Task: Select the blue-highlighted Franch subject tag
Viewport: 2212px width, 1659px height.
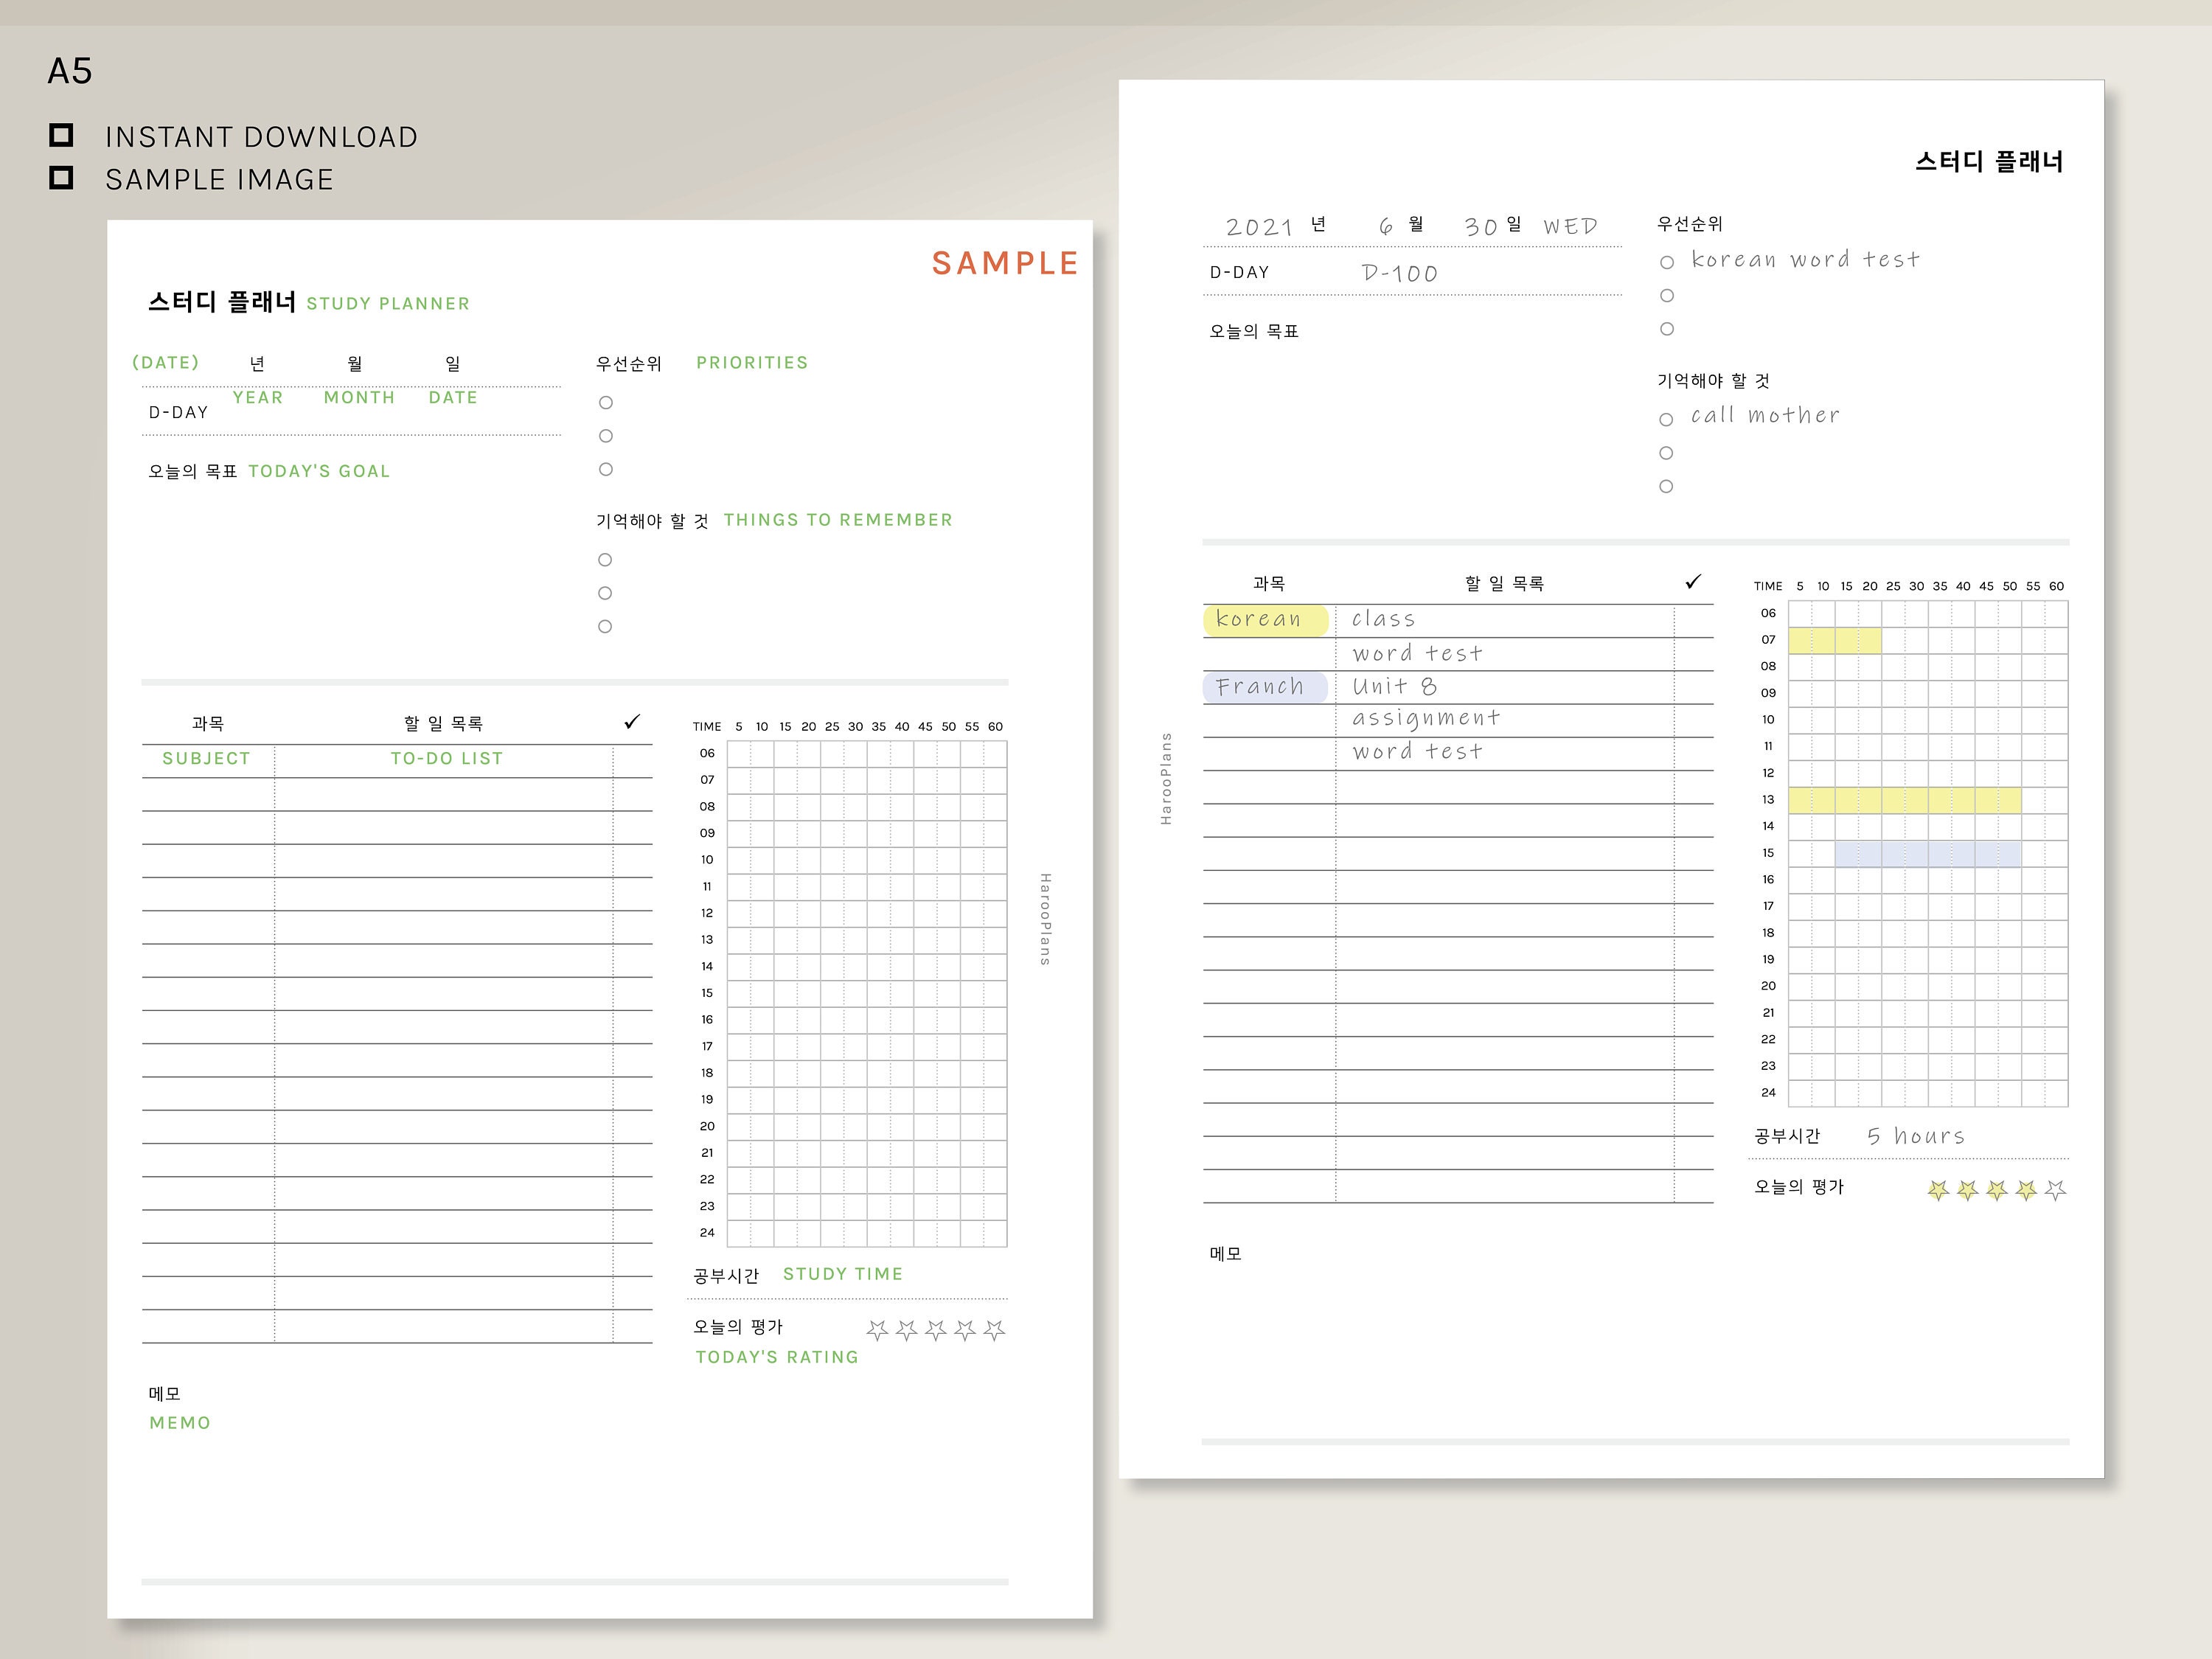Action: [1264, 686]
